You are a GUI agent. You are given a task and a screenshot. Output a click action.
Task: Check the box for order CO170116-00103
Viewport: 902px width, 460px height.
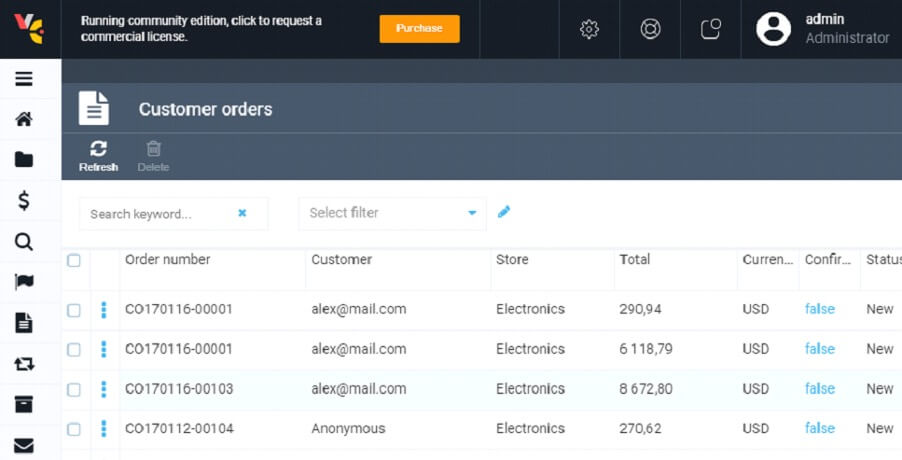pyautogui.click(x=74, y=390)
